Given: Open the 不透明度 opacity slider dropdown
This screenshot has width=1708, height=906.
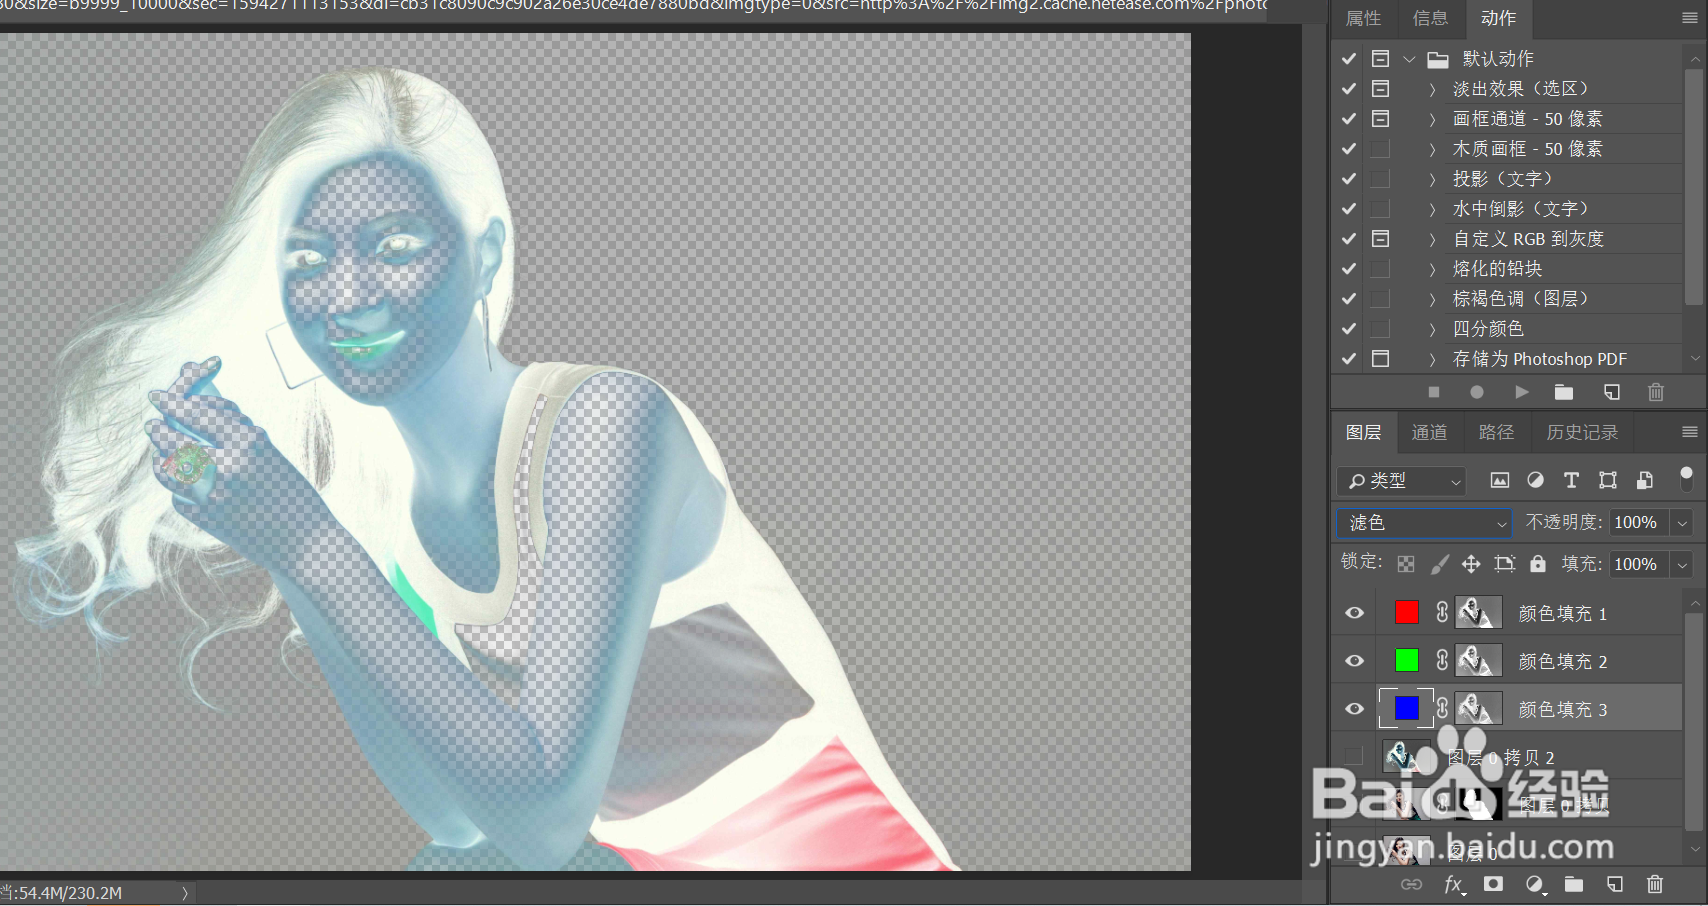Looking at the screenshot, I should pos(1682,523).
